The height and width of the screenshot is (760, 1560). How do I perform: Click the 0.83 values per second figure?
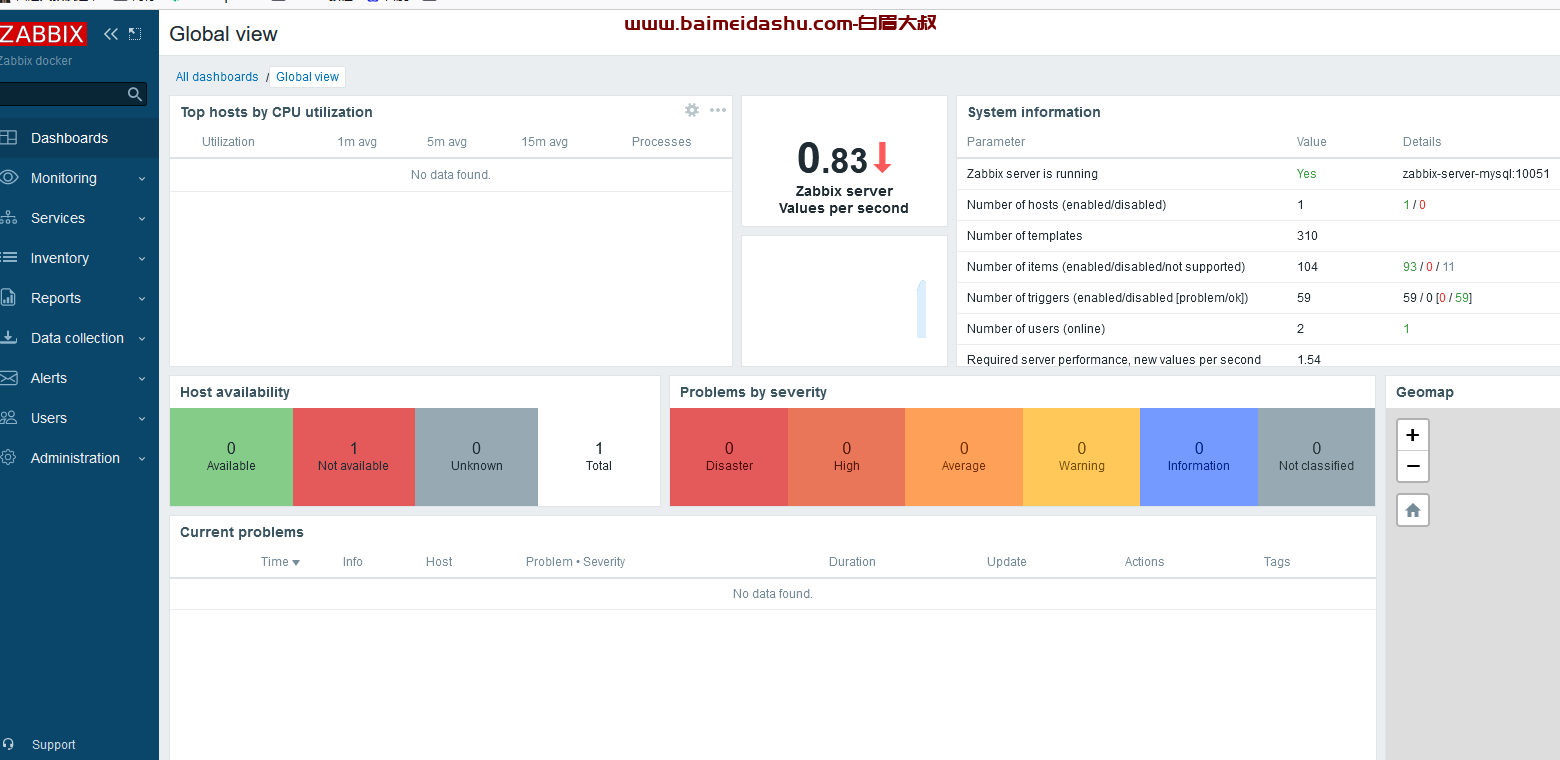pos(833,159)
